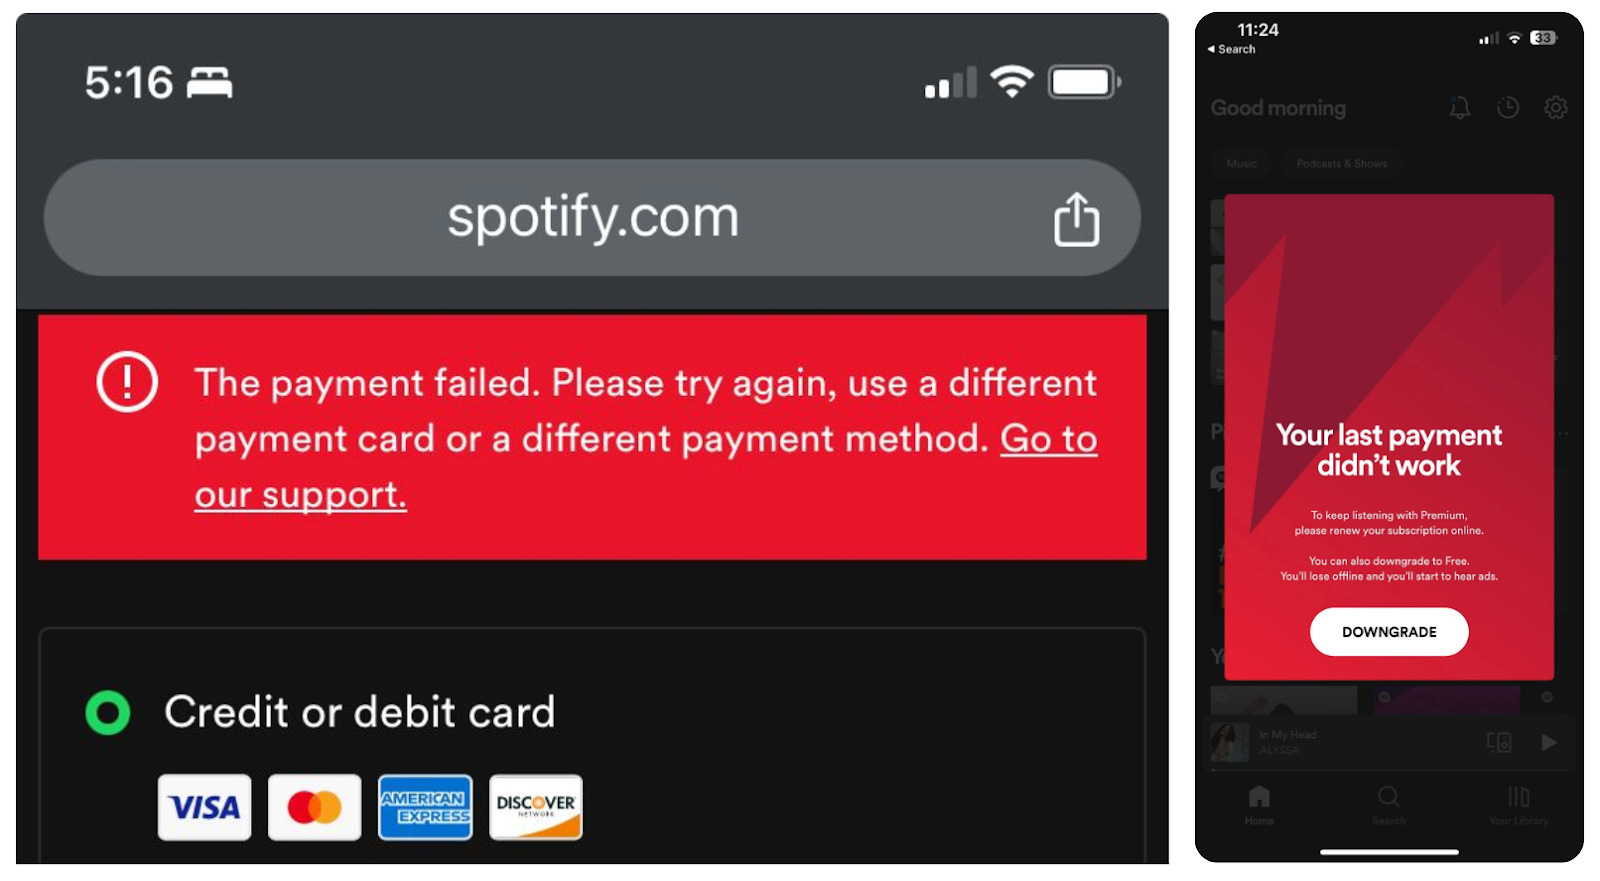Tap the progress bar under the mini player

pos(1388,769)
